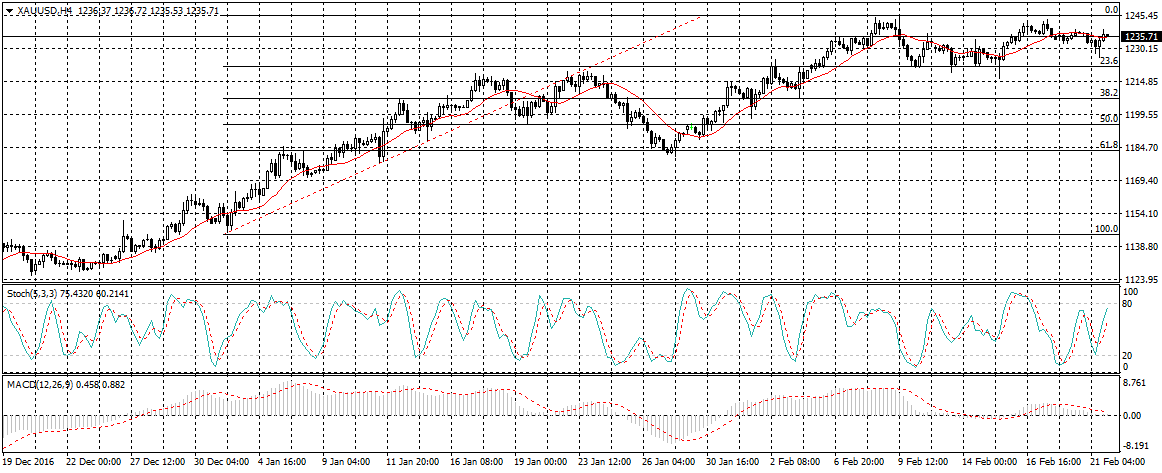Click the -8.191 value on MACD scale
The image size is (1162, 473).
[x=1134, y=446]
